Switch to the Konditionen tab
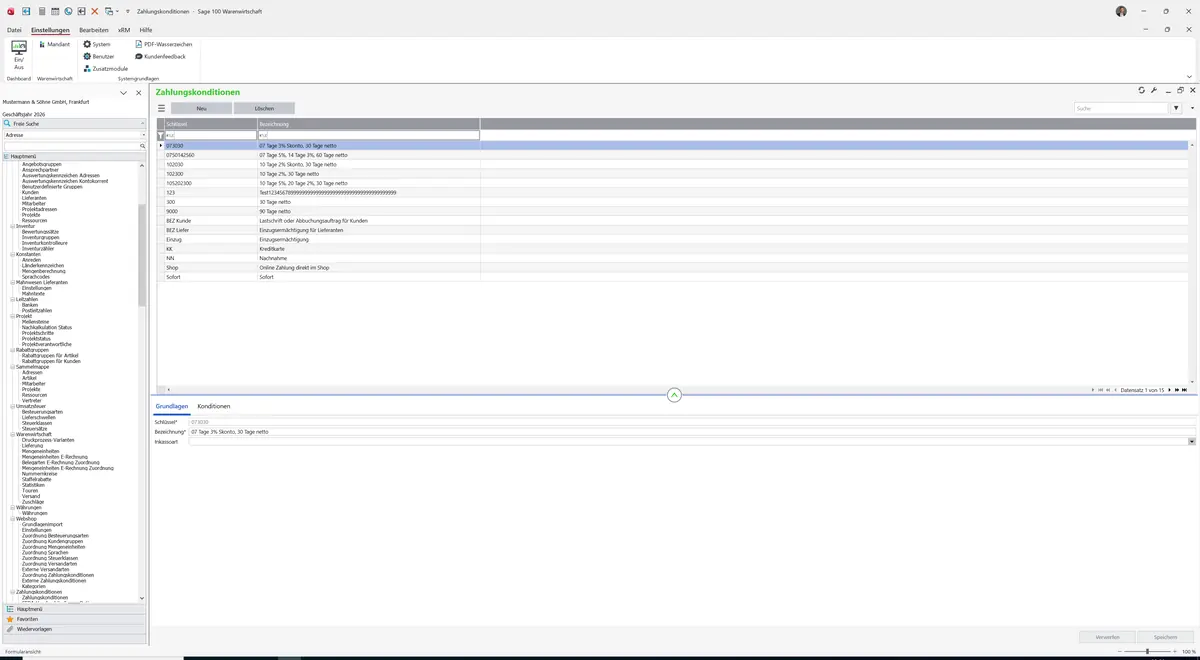Screen dimensions: 1200x660 tap(214, 406)
